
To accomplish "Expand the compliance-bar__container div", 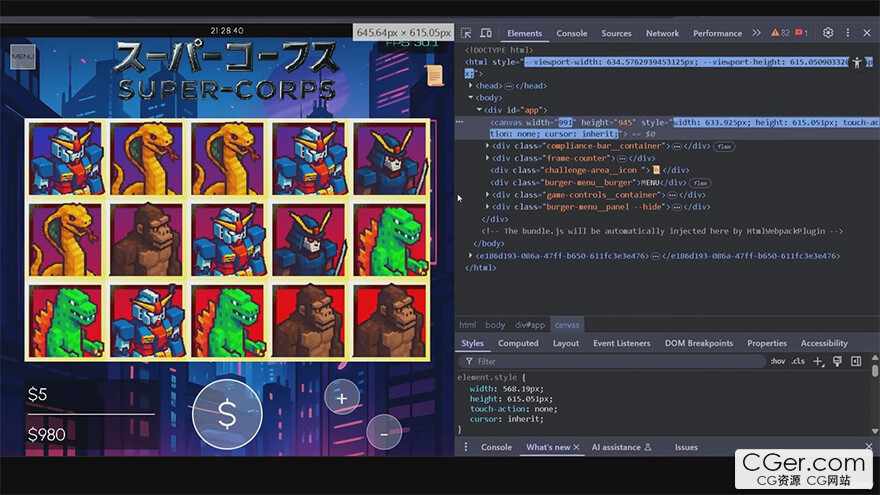I will pyautogui.click(x=488, y=145).
